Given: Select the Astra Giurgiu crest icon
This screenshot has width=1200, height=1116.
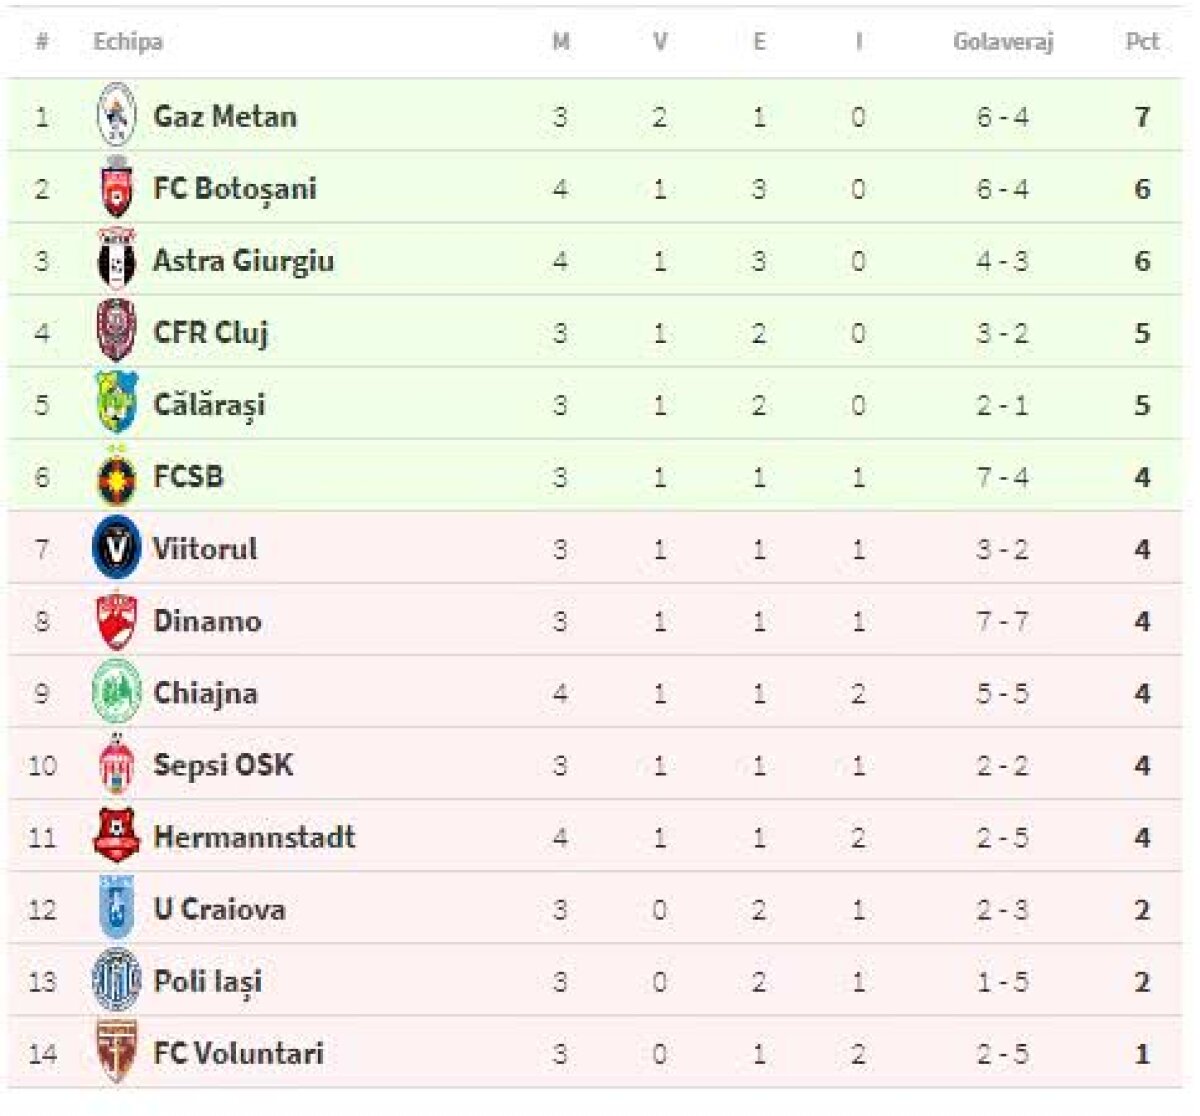Looking at the screenshot, I should [x=117, y=261].
